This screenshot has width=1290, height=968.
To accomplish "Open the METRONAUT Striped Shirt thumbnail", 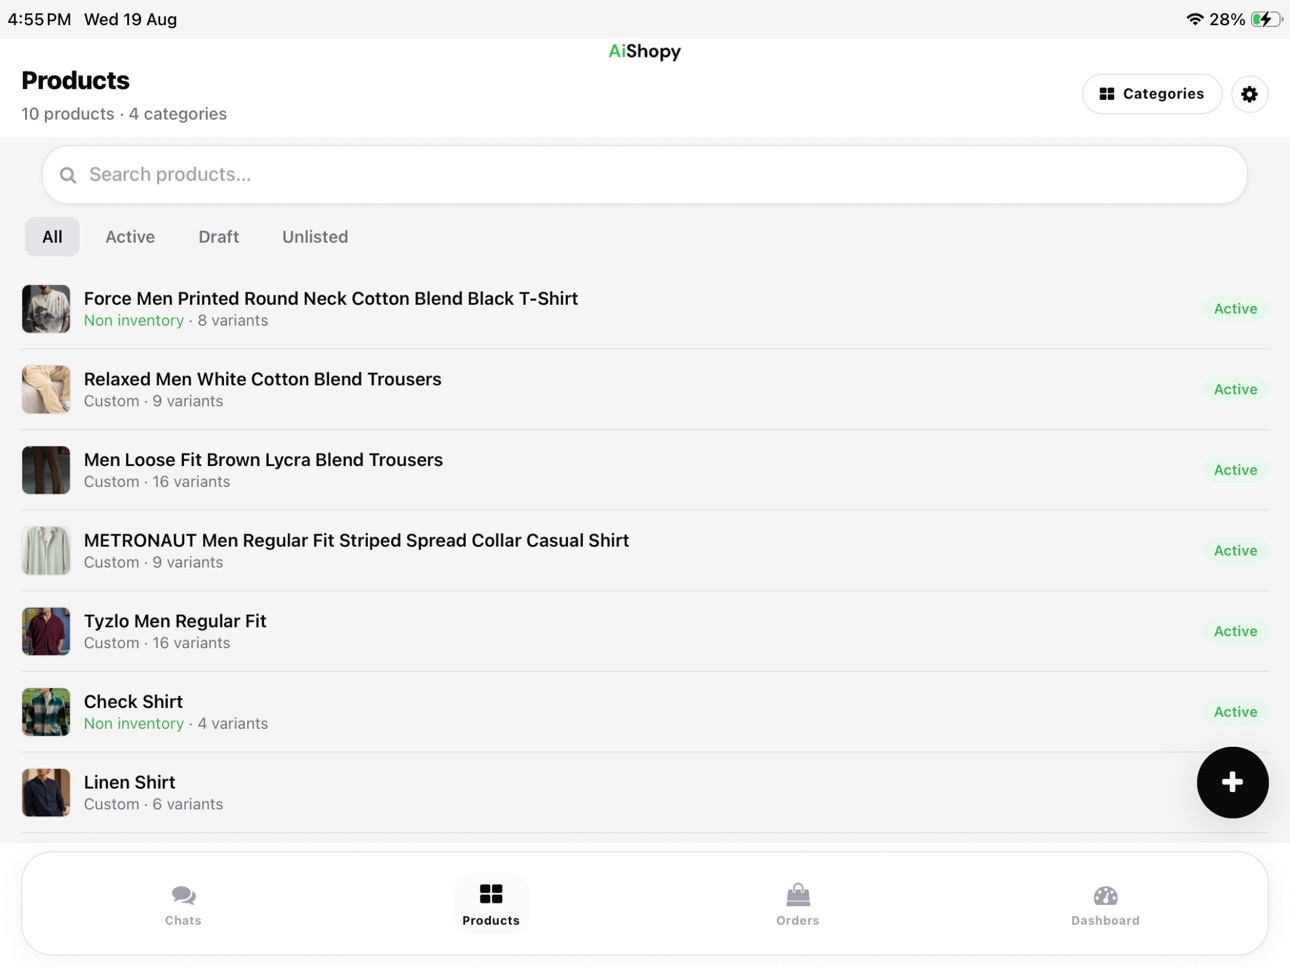I will tap(46, 551).
